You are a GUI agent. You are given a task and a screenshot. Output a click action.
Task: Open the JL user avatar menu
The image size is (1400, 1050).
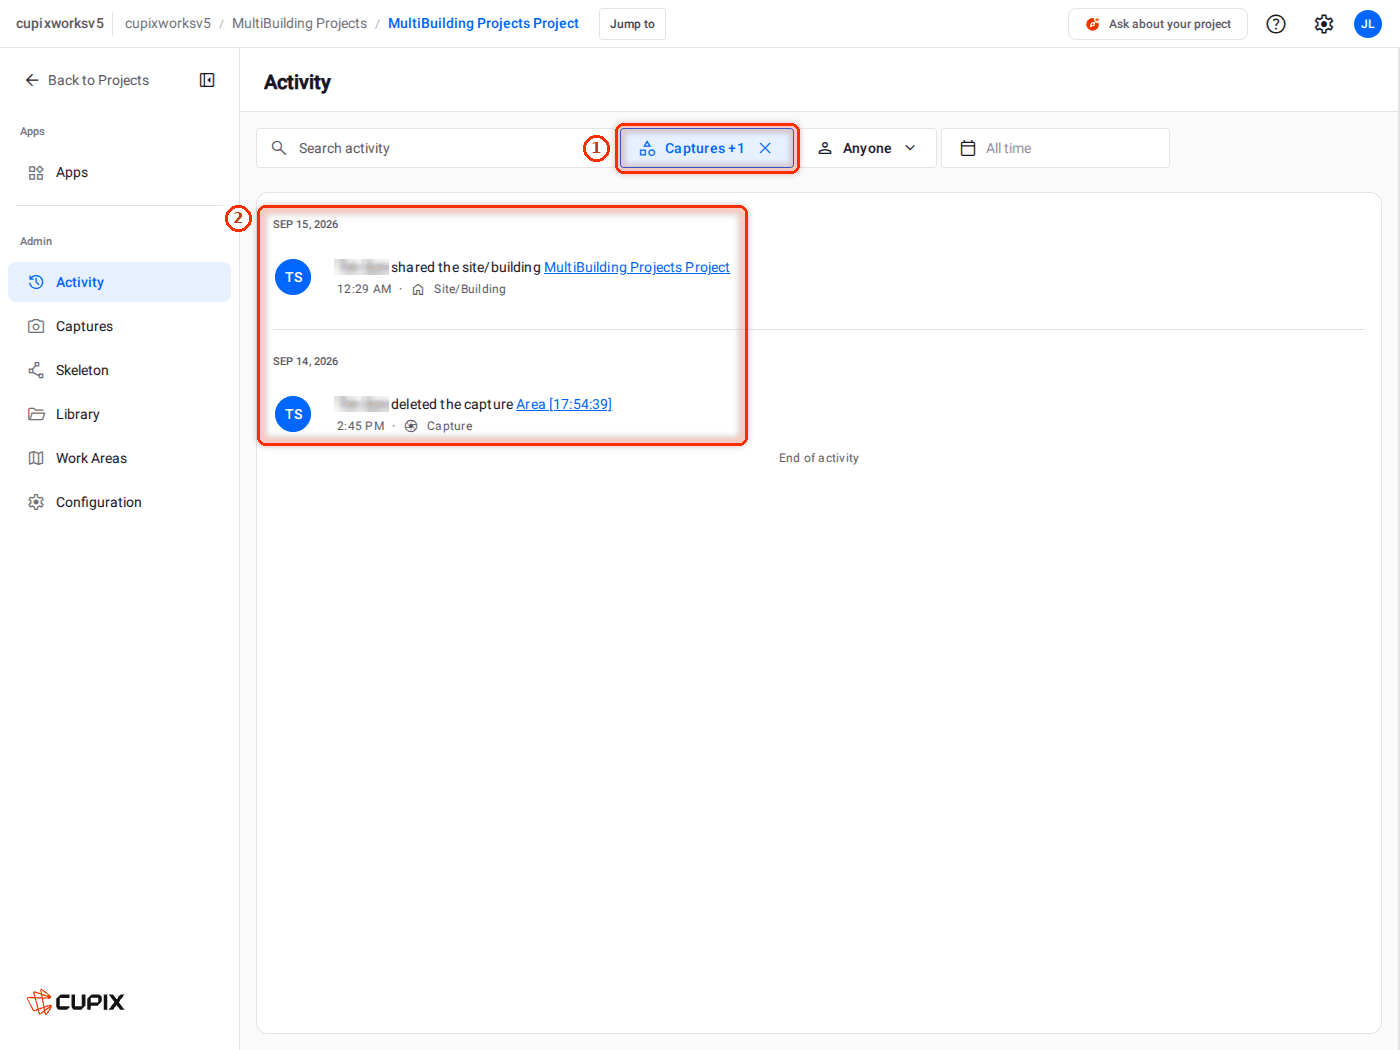(1368, 24)
